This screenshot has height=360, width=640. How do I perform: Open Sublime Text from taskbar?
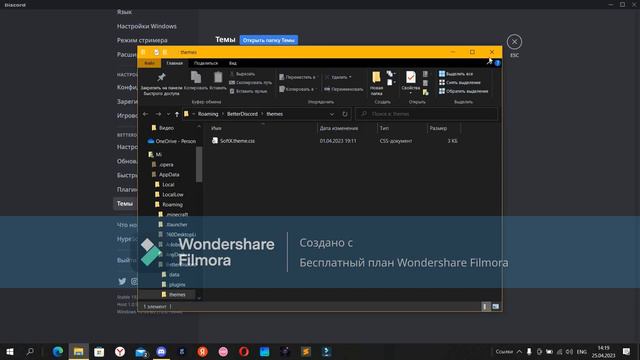306,351
